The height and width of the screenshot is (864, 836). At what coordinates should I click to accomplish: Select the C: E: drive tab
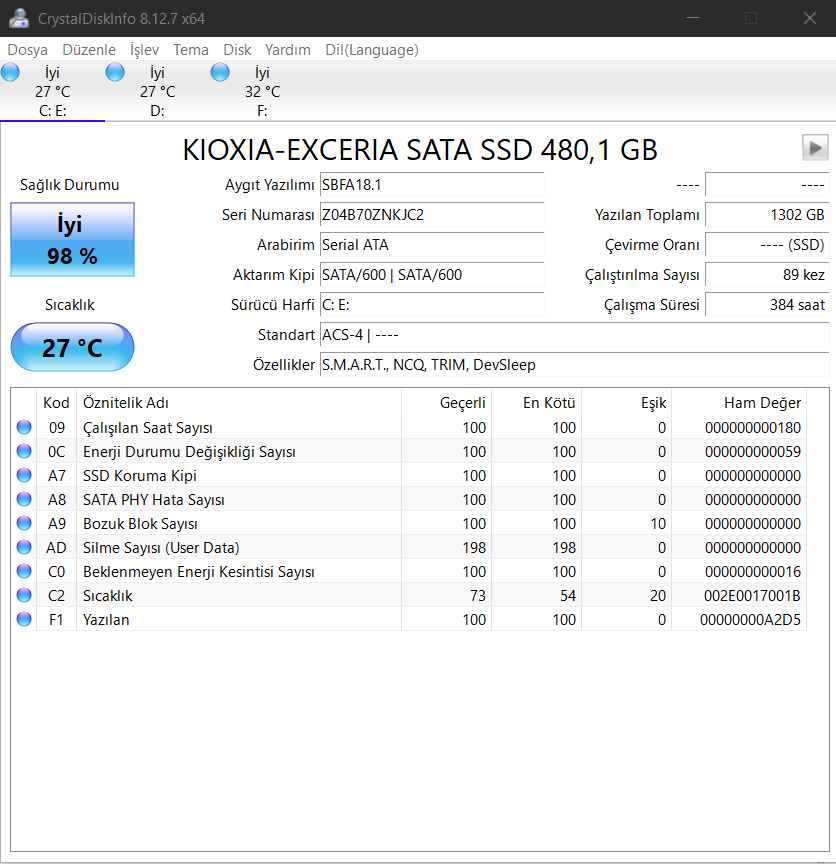pos(52,91)
